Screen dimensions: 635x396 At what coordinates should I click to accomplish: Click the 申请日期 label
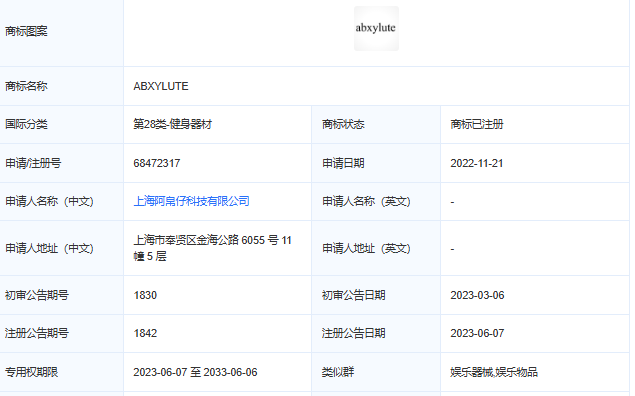click(x=343, y=163)
